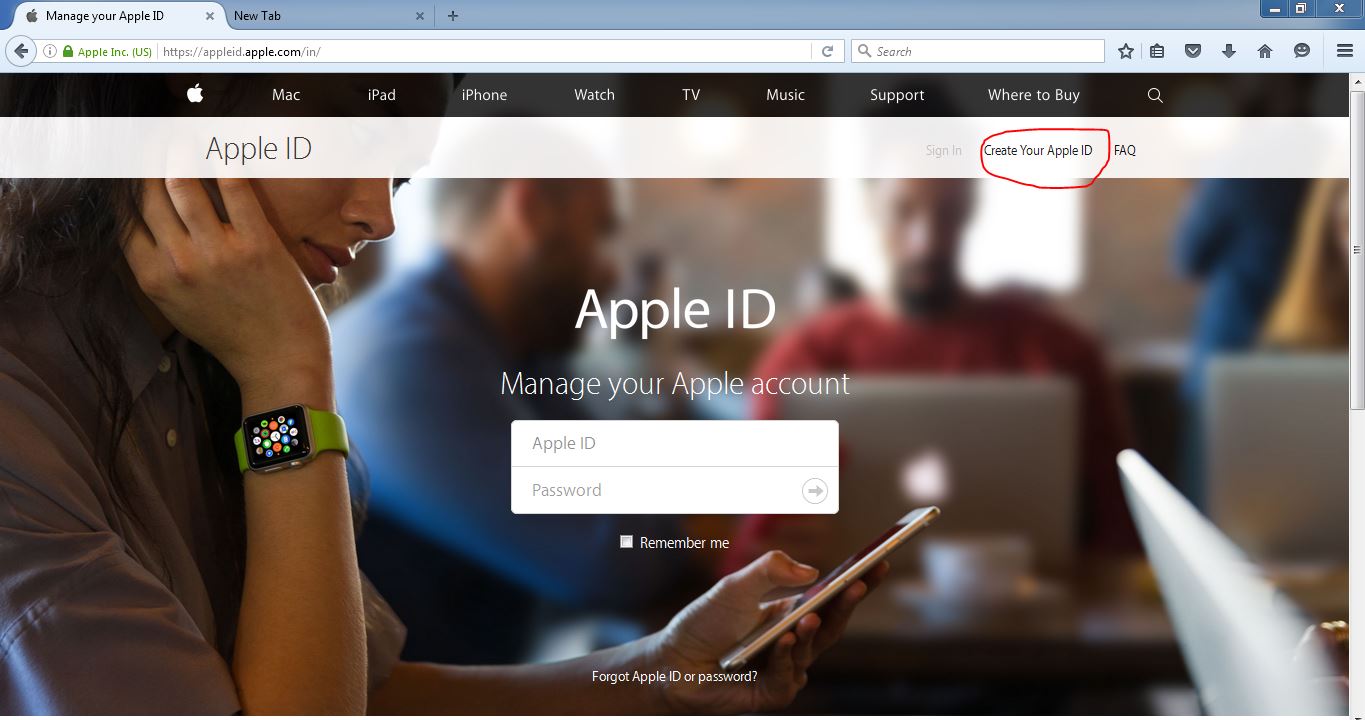Open the downloads arrow icon

pyautogui.click(x=1229, y=51)
